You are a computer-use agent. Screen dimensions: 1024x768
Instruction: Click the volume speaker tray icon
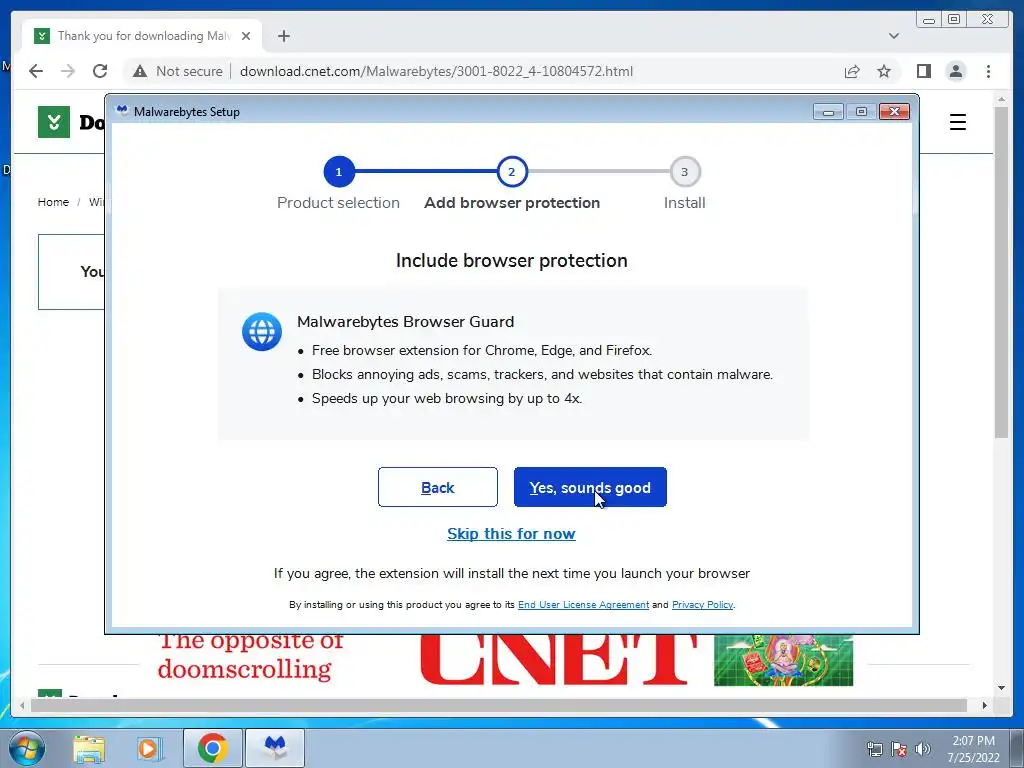[923, 749]
